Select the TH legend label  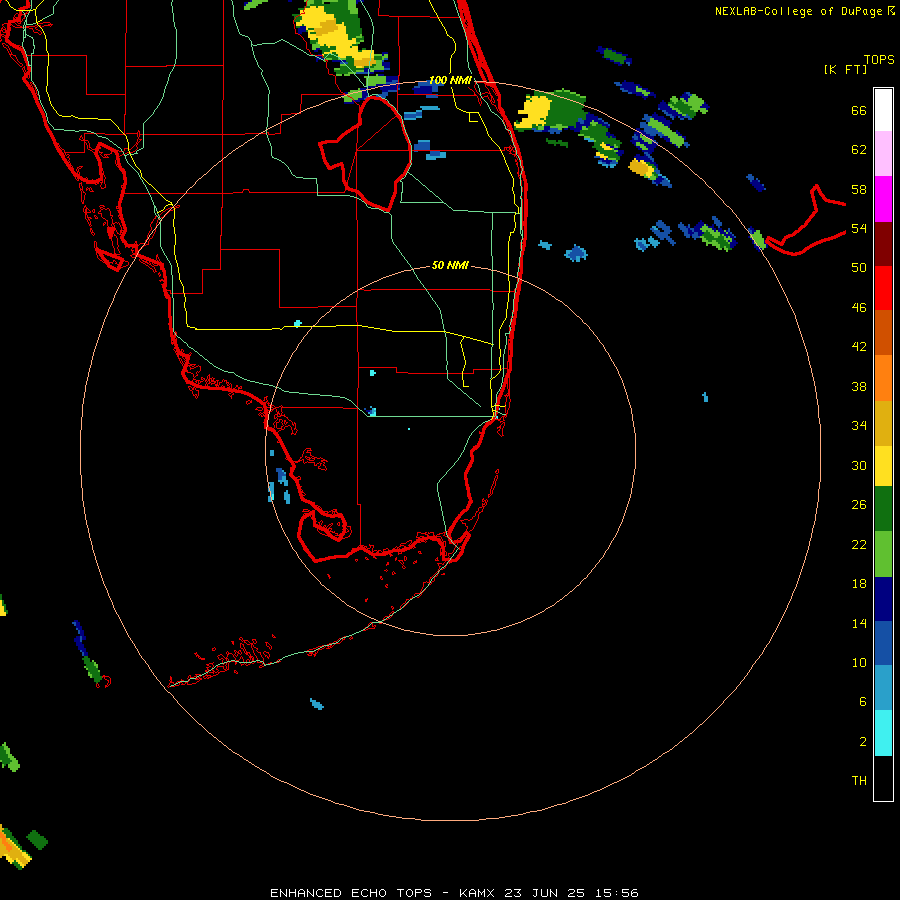coord(859,781)
